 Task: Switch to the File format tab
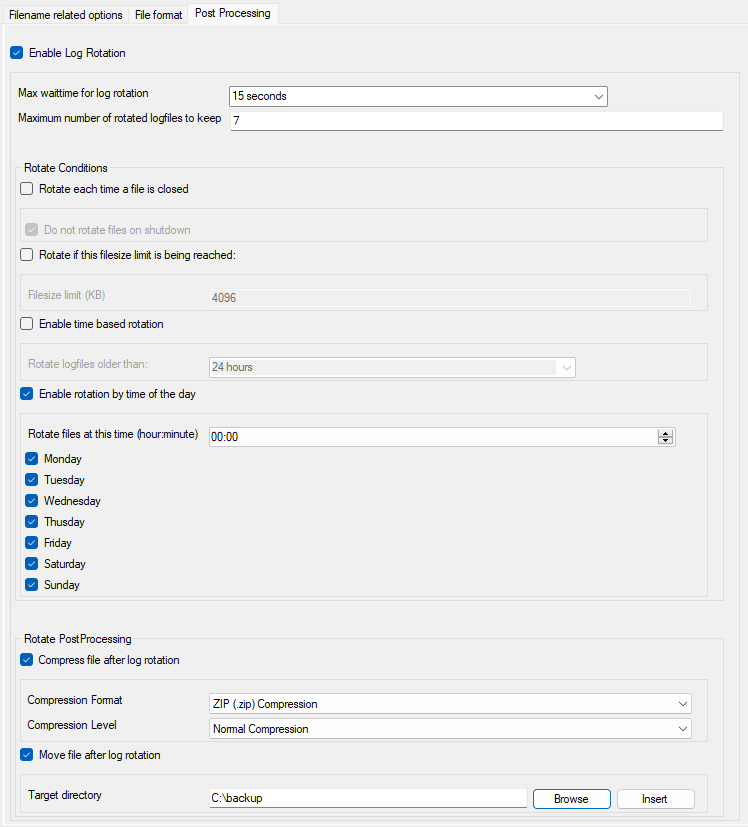[158, 14]
